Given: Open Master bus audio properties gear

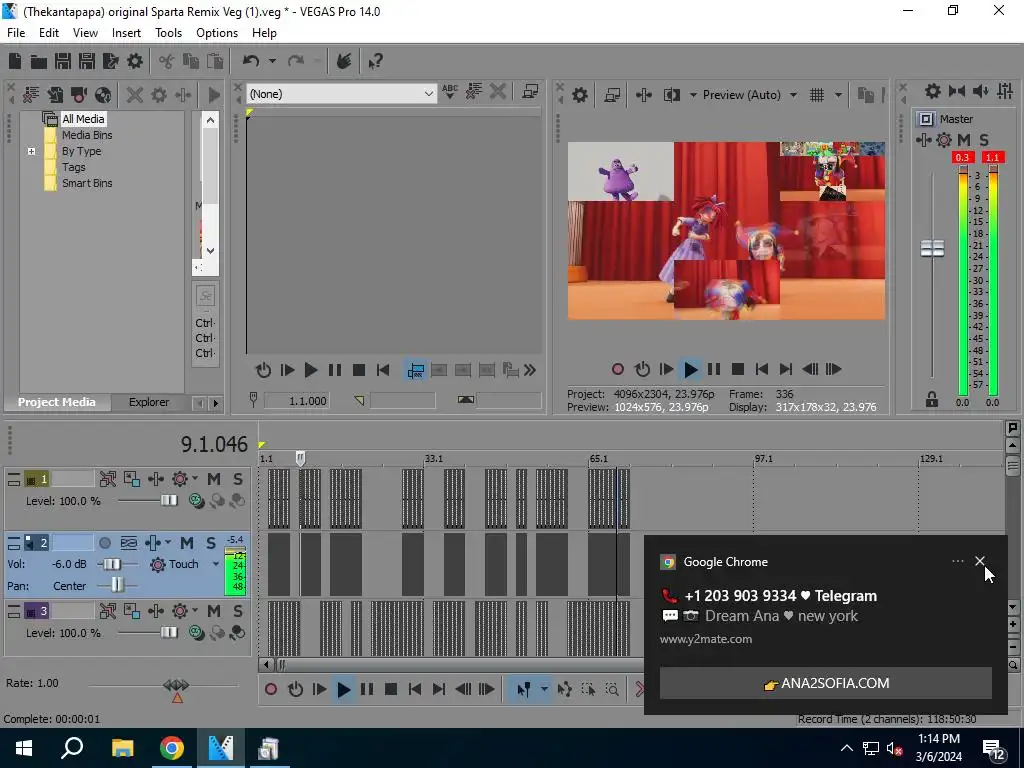Looking at the screenshot, I should (x=933, y=91).
